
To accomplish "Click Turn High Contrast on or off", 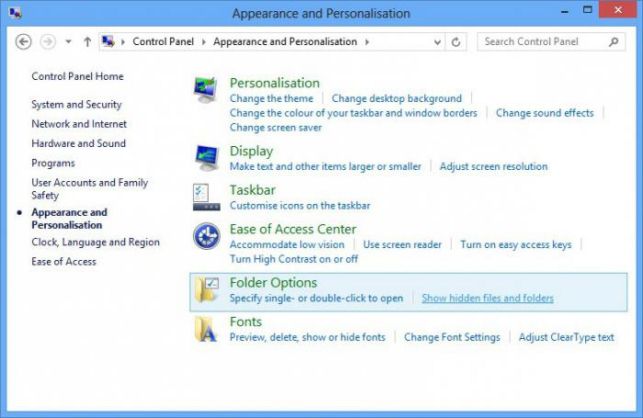I will (294, 259).
